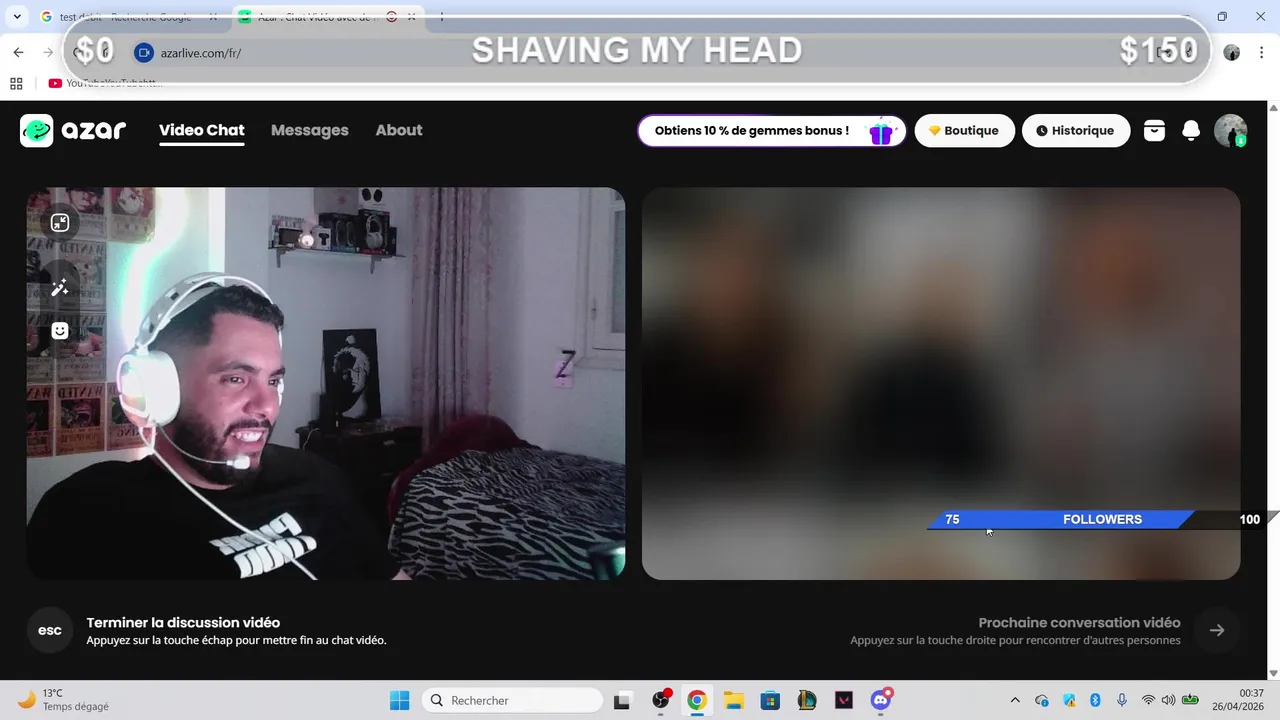The width and height of the screenshot is (1280, 720).
Task: Click the Chrome profile avatar
Action: click(x=1231, y=52)
